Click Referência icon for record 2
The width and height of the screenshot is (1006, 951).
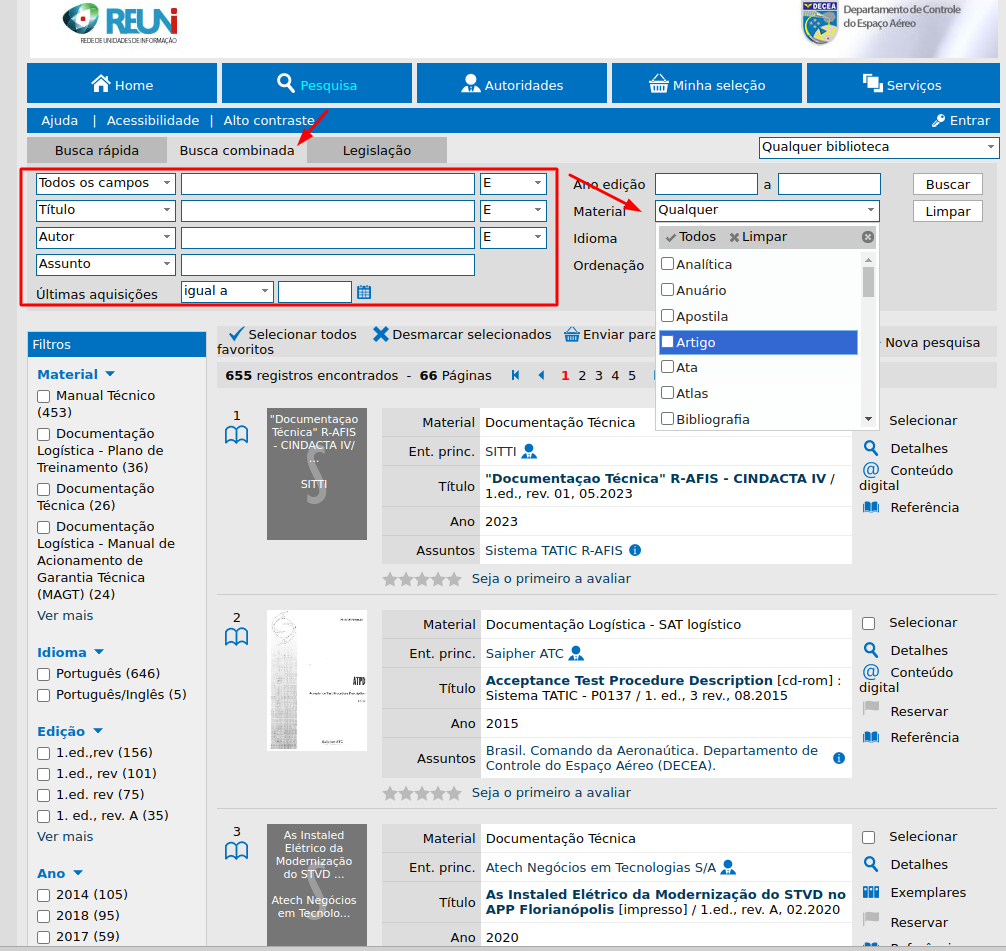(871, 737)
